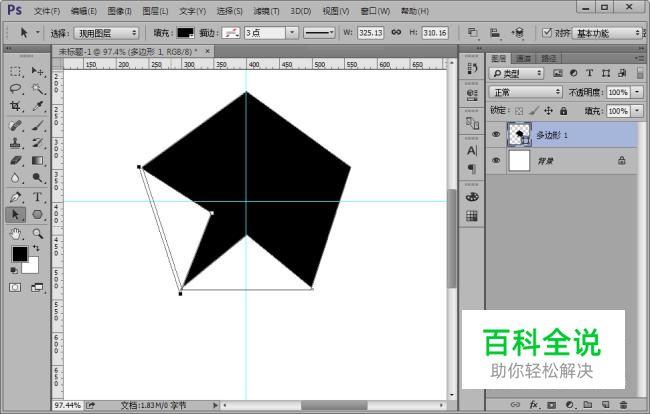Viewport: 650px width, 414px height.
Task: Open the fill color swatch in options bar
Action: [x=185, y=33]
